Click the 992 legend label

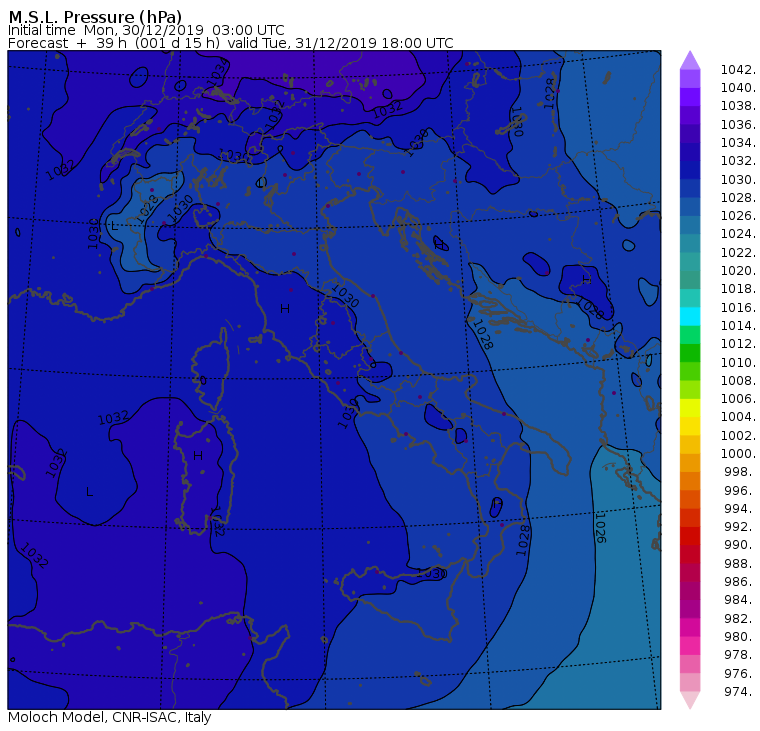pyautogui.click(x=740, y=526)
